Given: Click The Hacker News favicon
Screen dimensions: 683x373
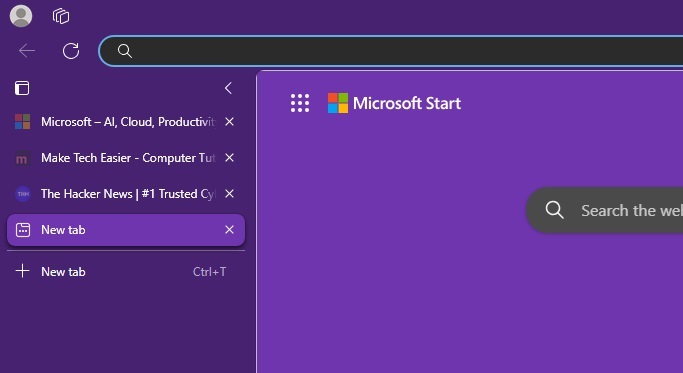Looking at the screenshot, I should [x=23, y=194].
